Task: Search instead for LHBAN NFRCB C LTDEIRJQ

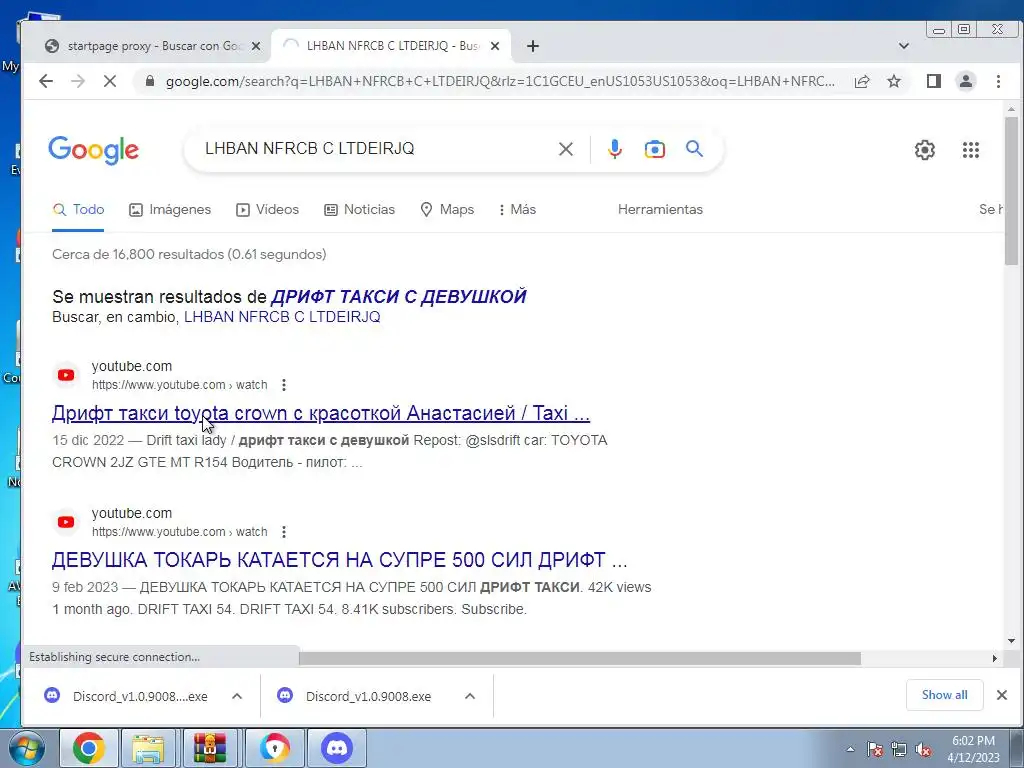Action: 282,317
